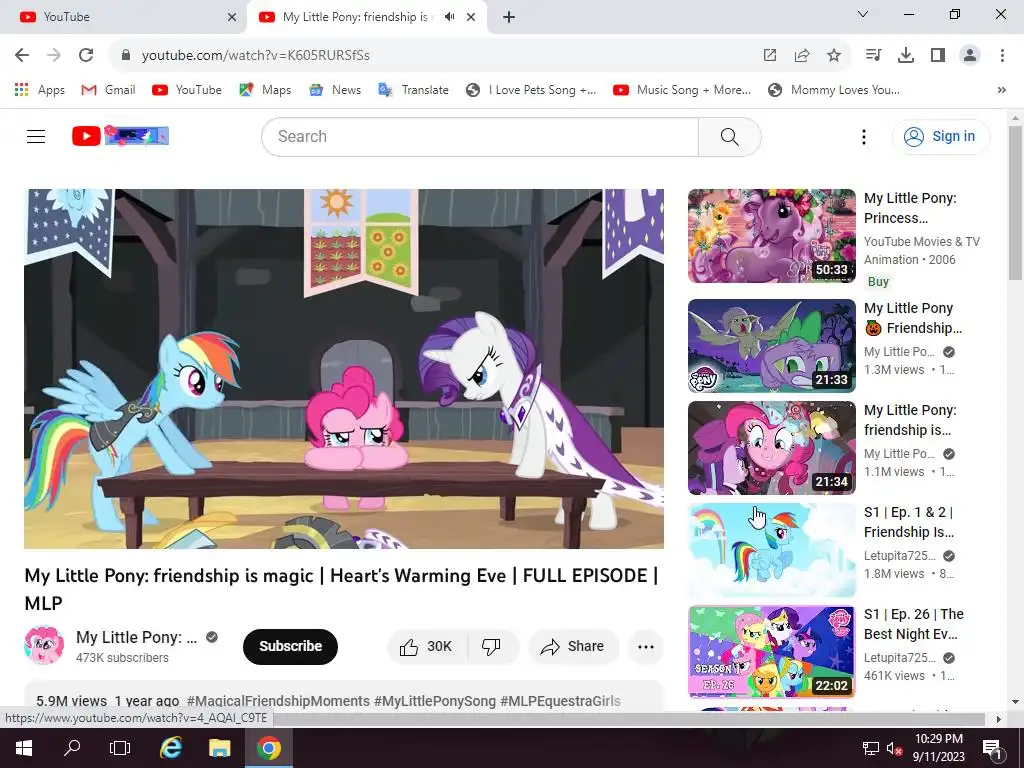Open the tab search dropdown chevron
This screenshot has width=1024, height=768.
click(x=863, y=14)
